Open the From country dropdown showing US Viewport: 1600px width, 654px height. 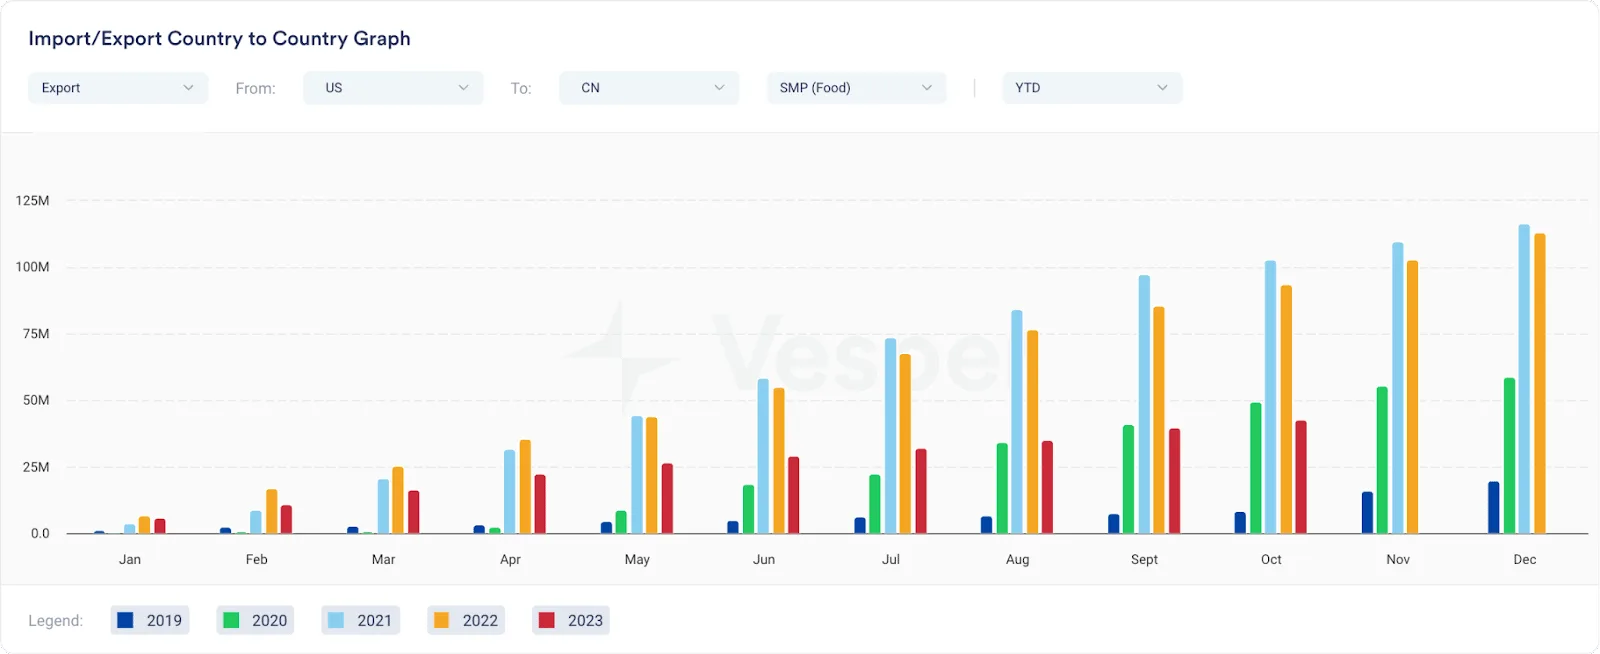coord(393,88)
